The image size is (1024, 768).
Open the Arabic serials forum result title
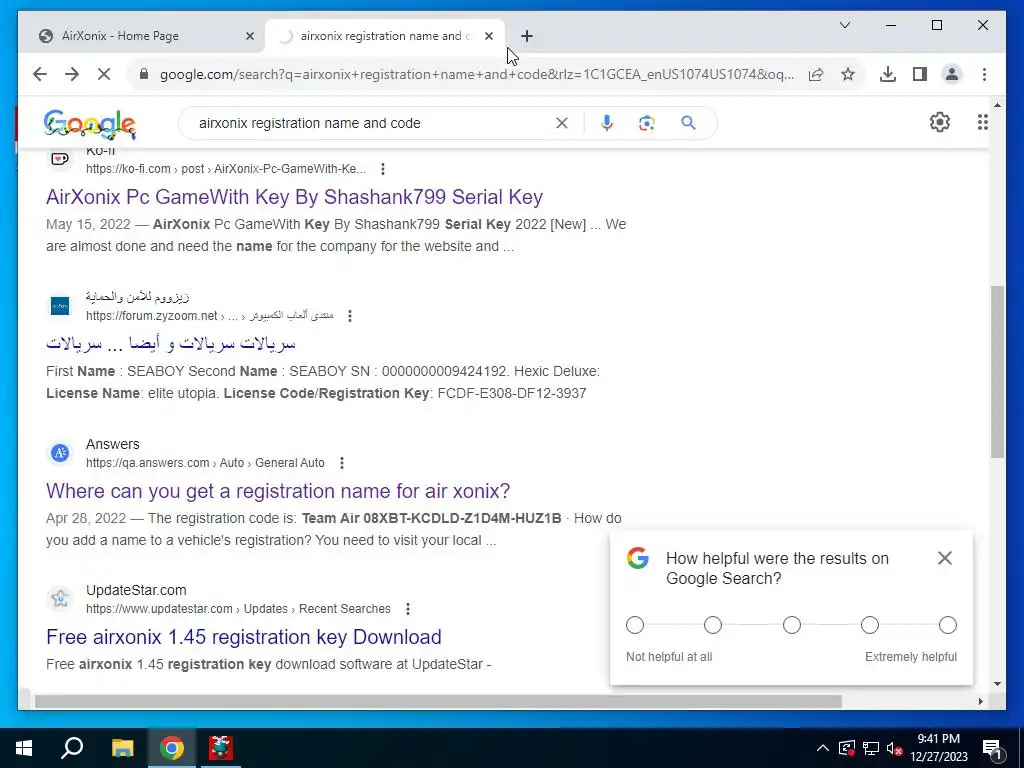tap(171, 344)
